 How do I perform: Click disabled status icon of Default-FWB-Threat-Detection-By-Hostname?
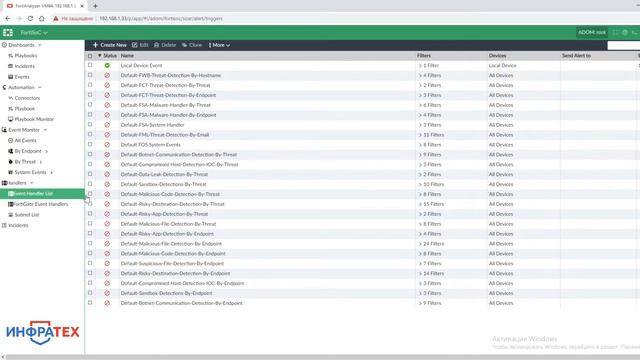point(107,76)
